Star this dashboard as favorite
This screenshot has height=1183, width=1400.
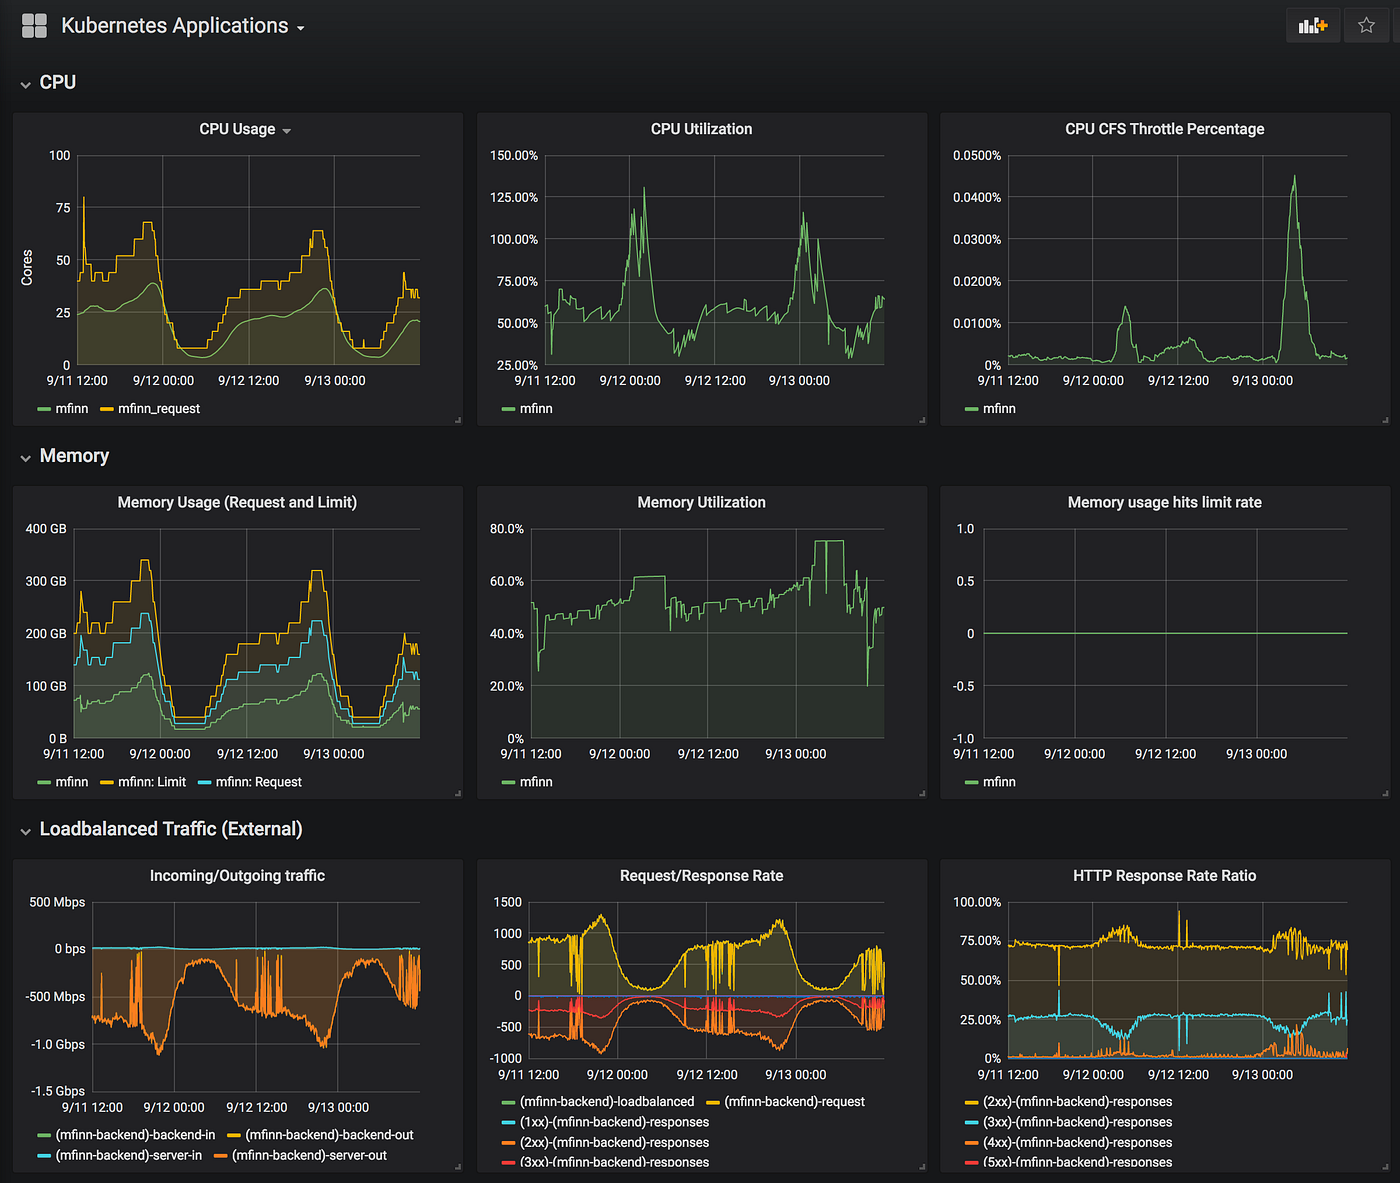click(1366, 26)
